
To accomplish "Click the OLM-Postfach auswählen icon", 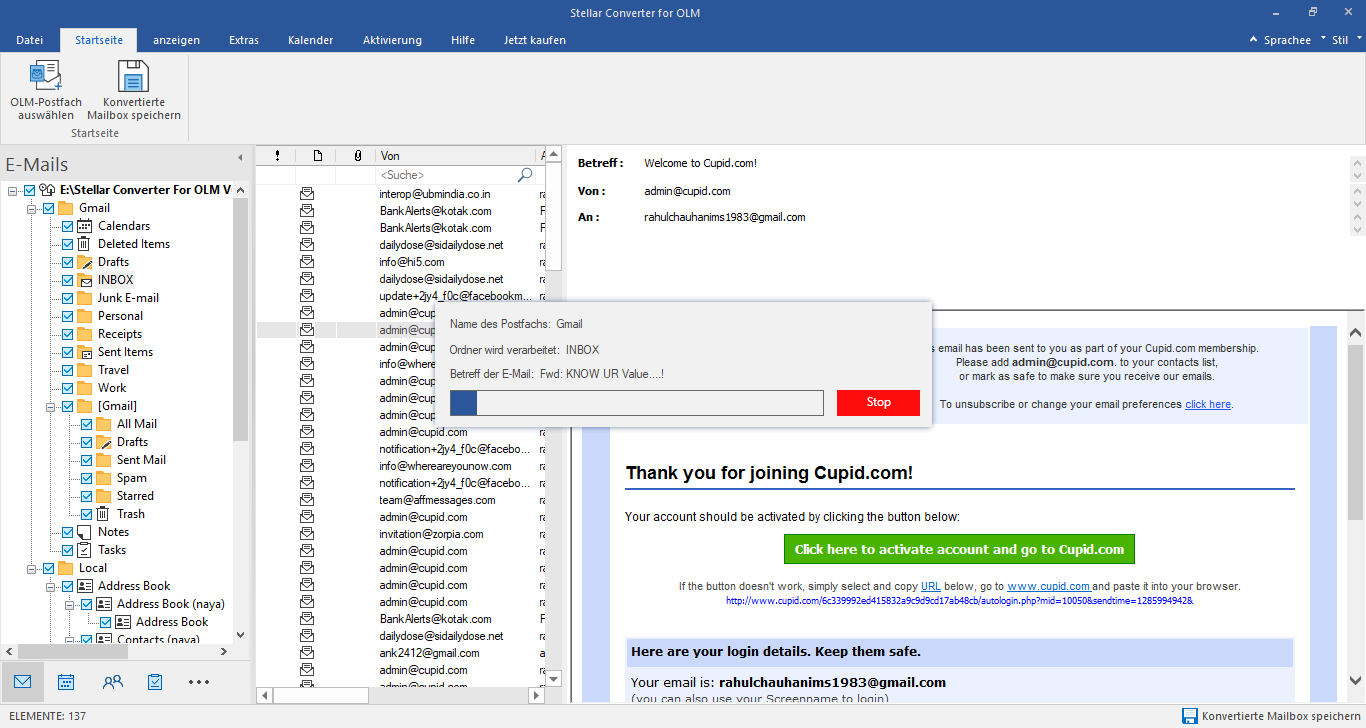I will click(x=46, y=76).
